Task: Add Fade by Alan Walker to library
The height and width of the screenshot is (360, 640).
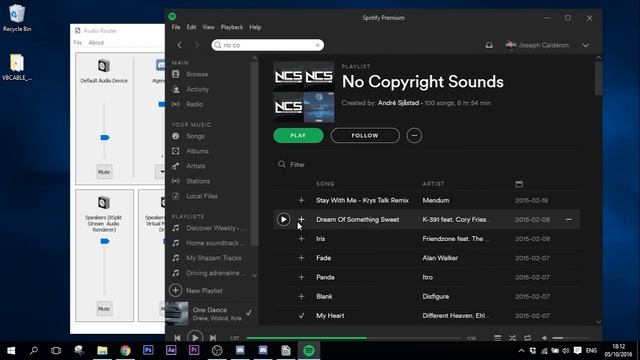Action: pos(301,258)
